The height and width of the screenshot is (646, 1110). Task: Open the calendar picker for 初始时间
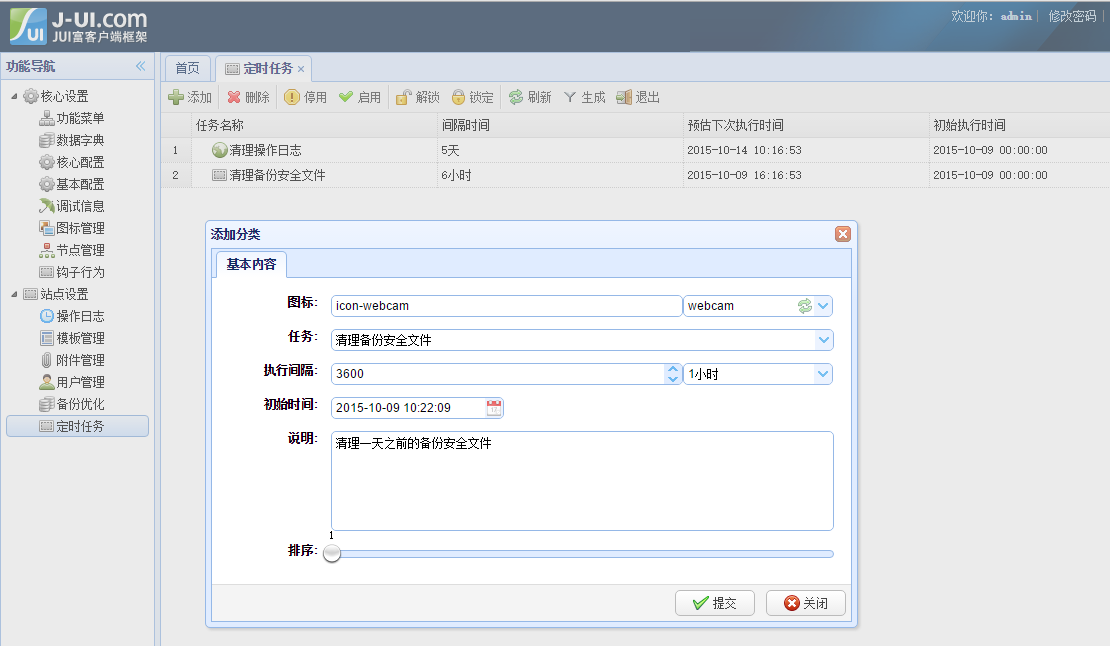pyautogui.click(x=494, y=408)
